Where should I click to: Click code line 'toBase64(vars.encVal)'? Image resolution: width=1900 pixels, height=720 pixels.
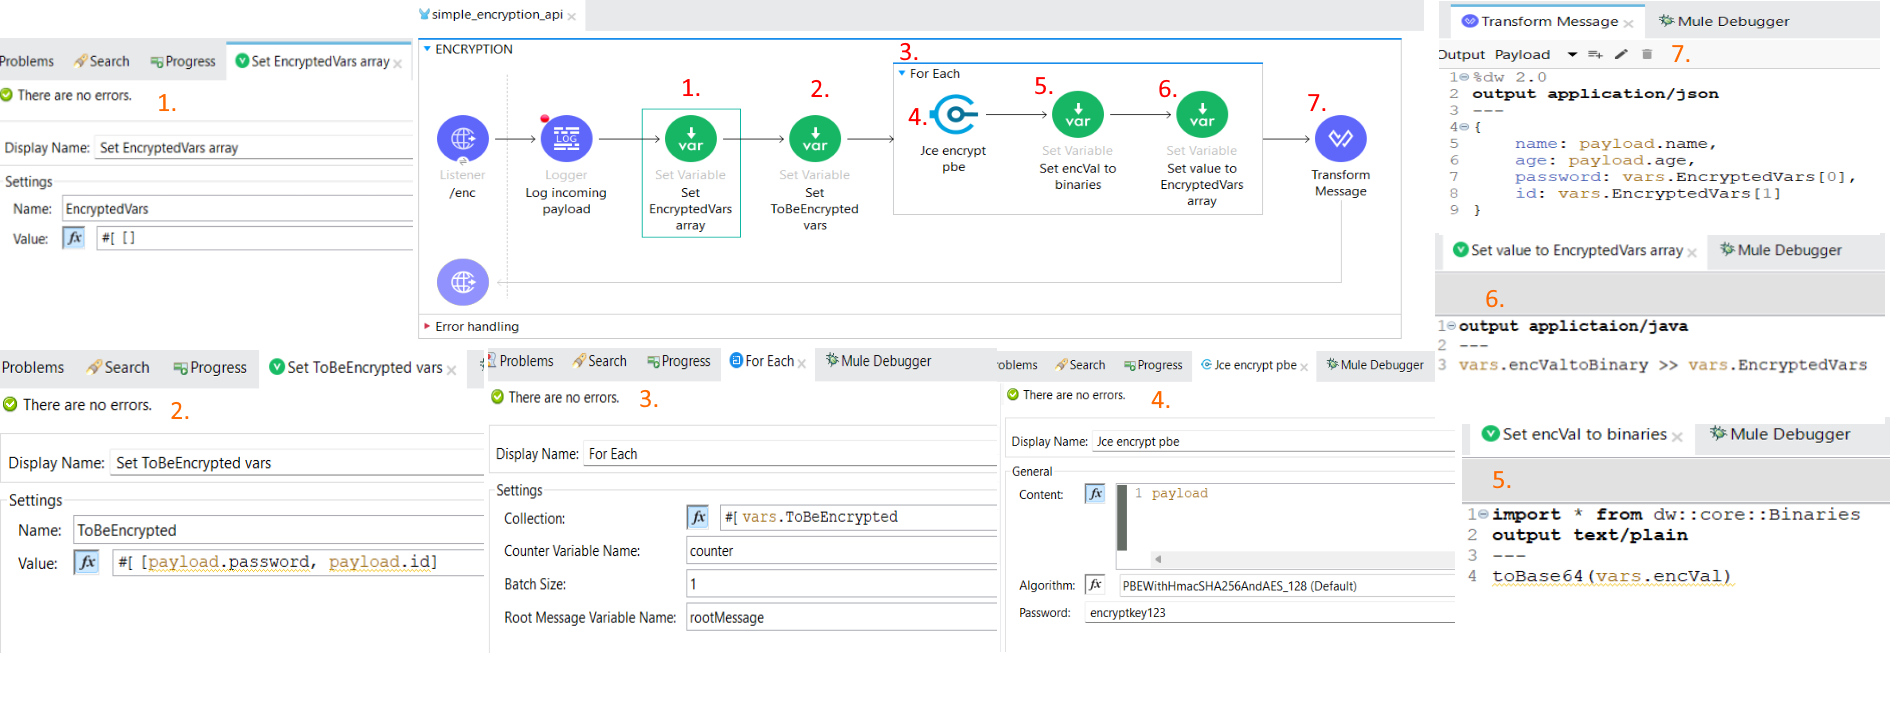(1611, 576)
